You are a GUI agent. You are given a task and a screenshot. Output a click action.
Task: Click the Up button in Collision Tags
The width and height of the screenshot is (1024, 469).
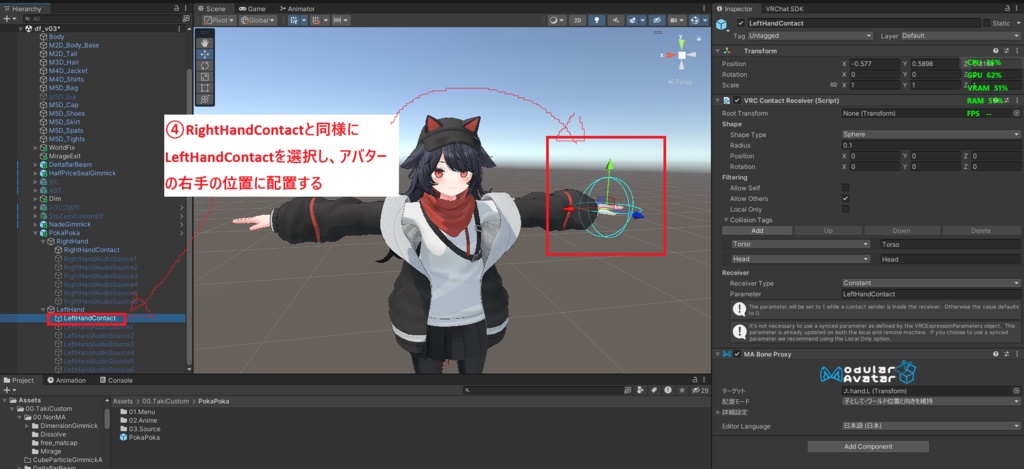(826, 231)
